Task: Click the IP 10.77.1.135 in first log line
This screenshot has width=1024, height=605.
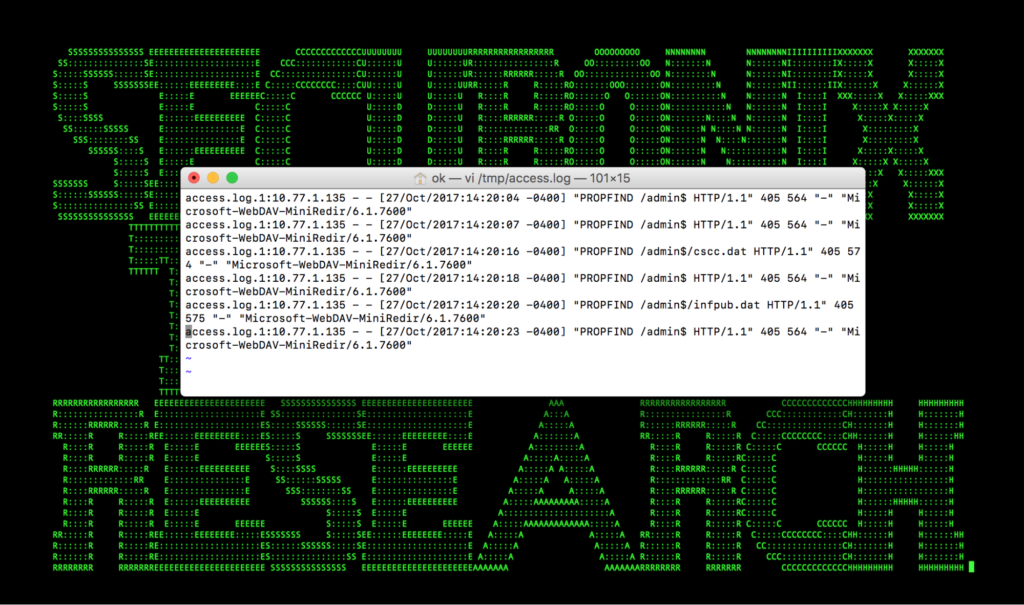Action: point(309,198)
